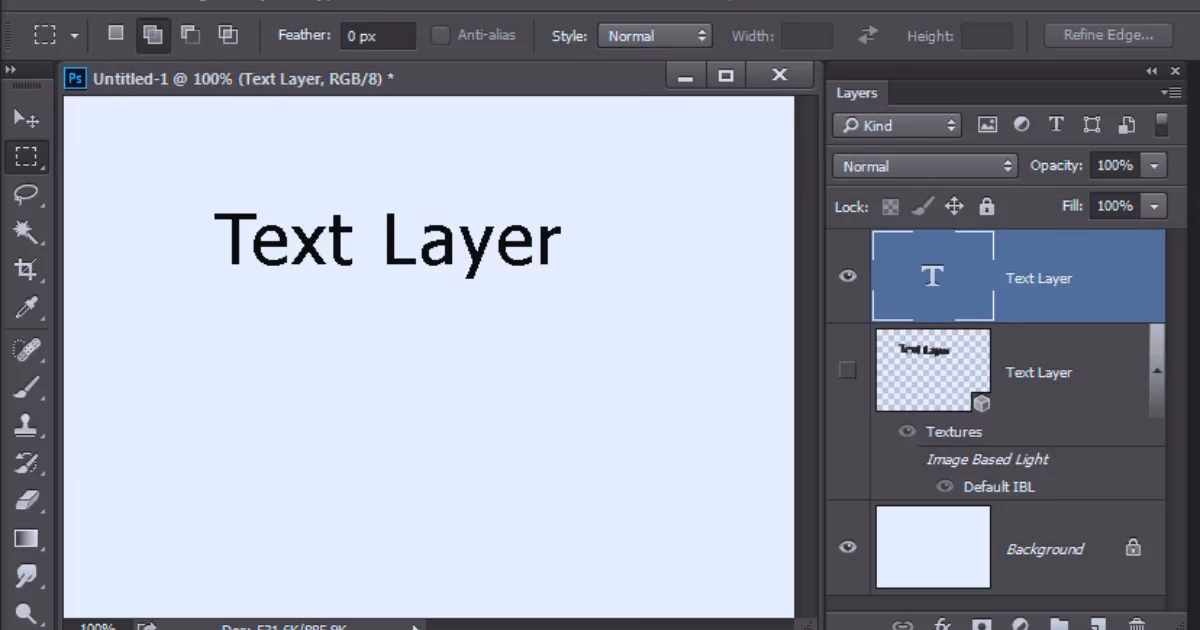Open the Style dropdown in options bar
The image size is (1200, 630).
click(x=655, y=35)
